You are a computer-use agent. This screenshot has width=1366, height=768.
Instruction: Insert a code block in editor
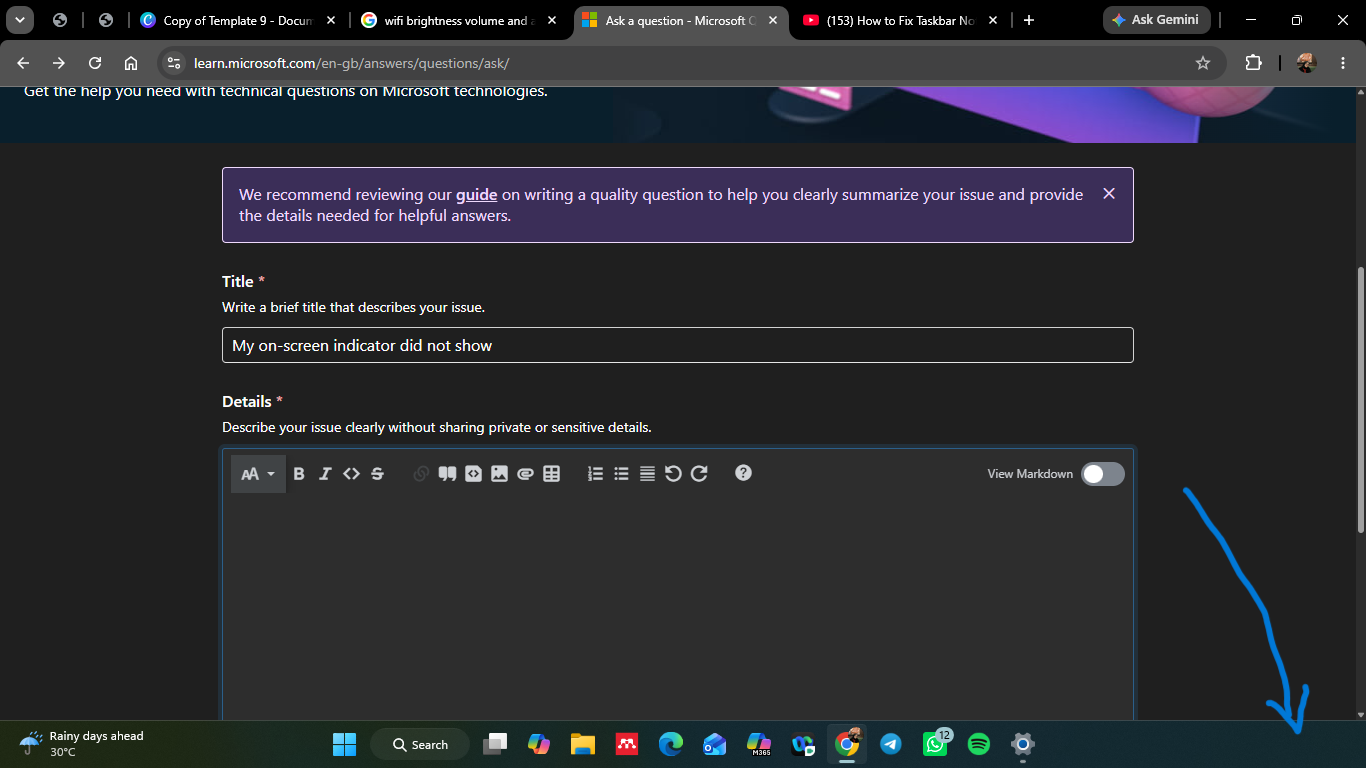[473, 474]
